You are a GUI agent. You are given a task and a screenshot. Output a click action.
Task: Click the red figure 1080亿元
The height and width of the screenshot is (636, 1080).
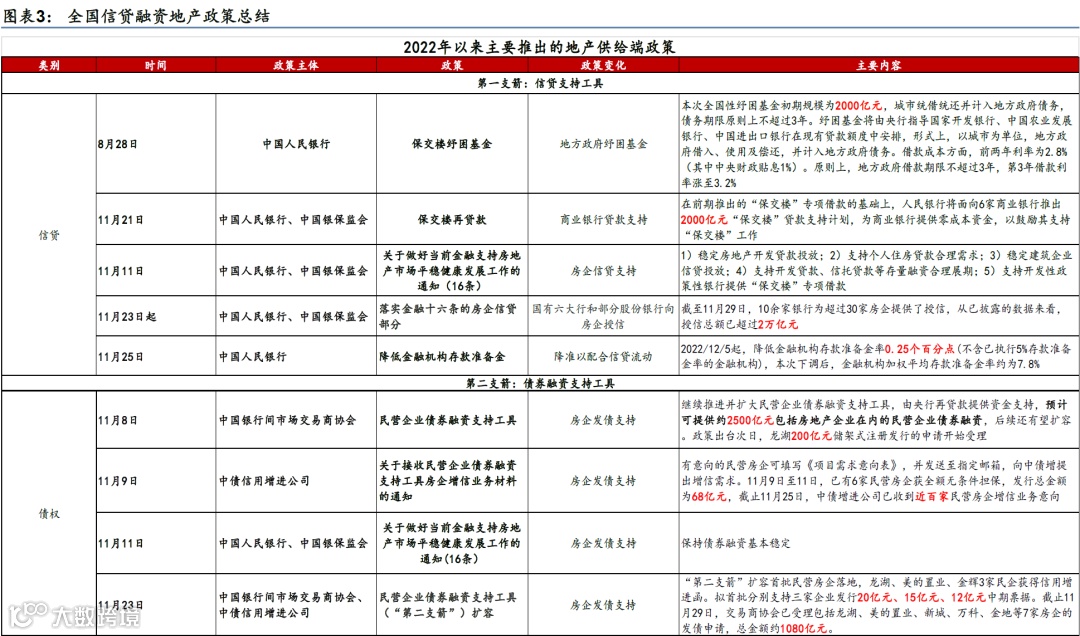pos(802,628)
